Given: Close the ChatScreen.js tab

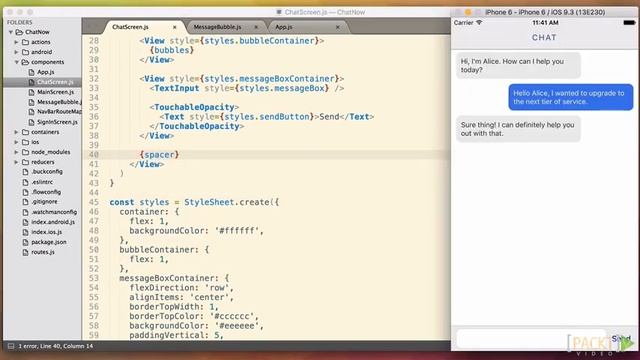Looking at the screenshot, I should 175,27.
